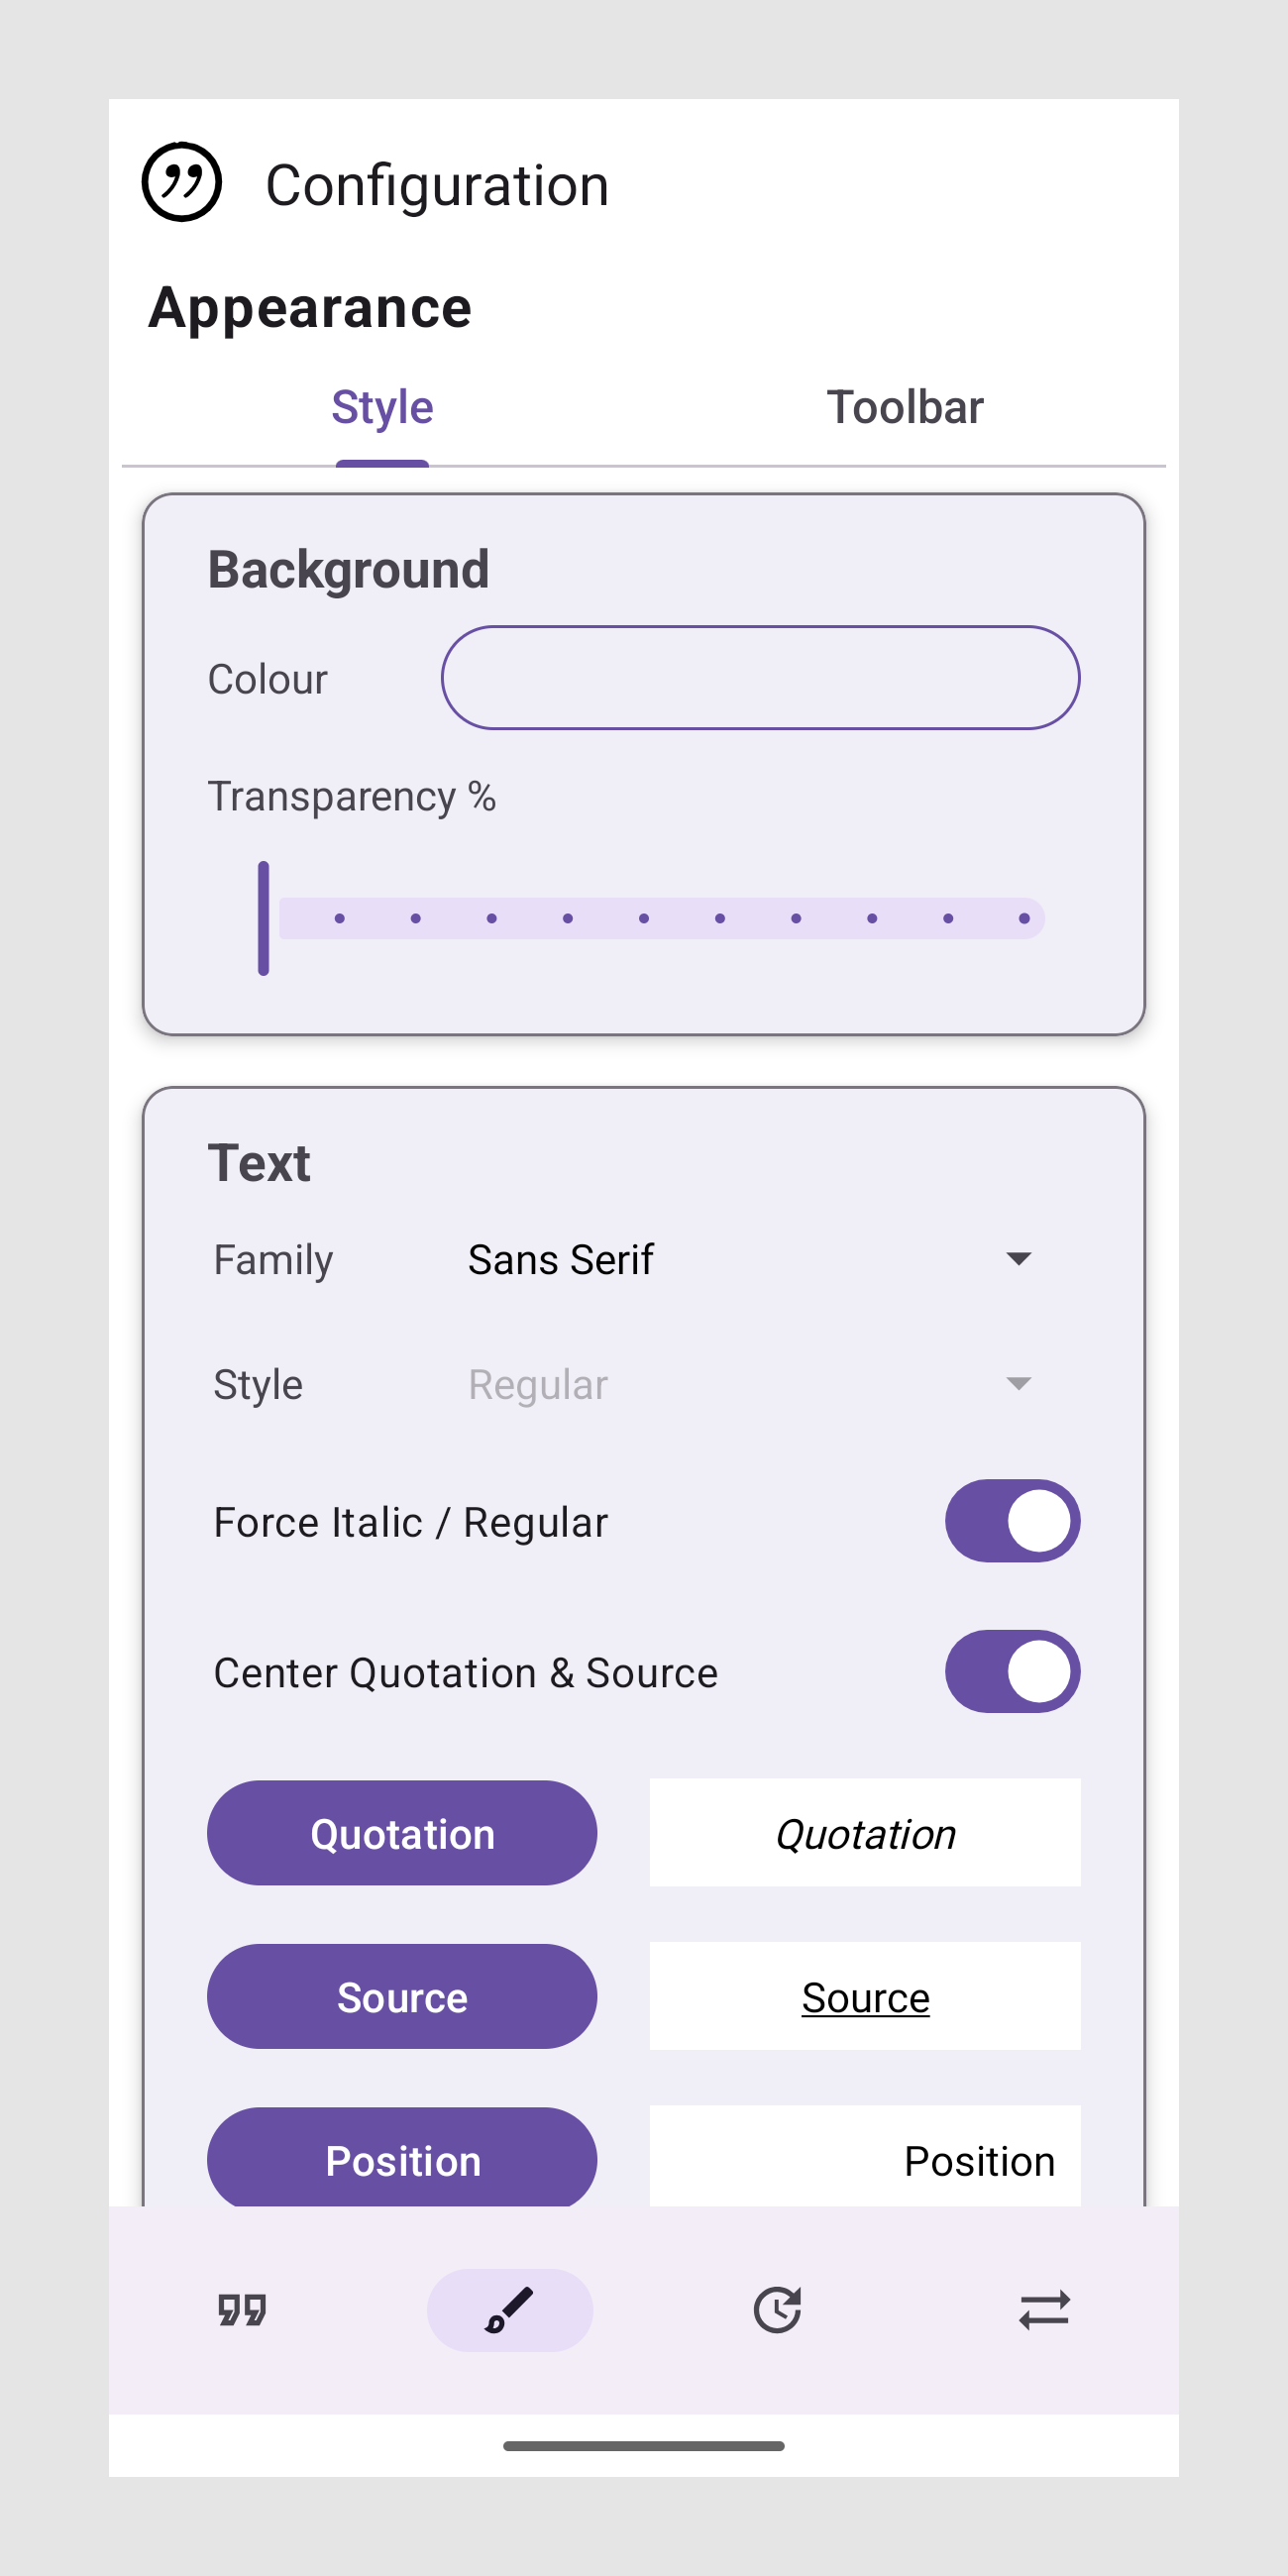Screen dimensions: 1288x2576
Task: Tap the quotation mark app logo
Action: pos(181,182)
